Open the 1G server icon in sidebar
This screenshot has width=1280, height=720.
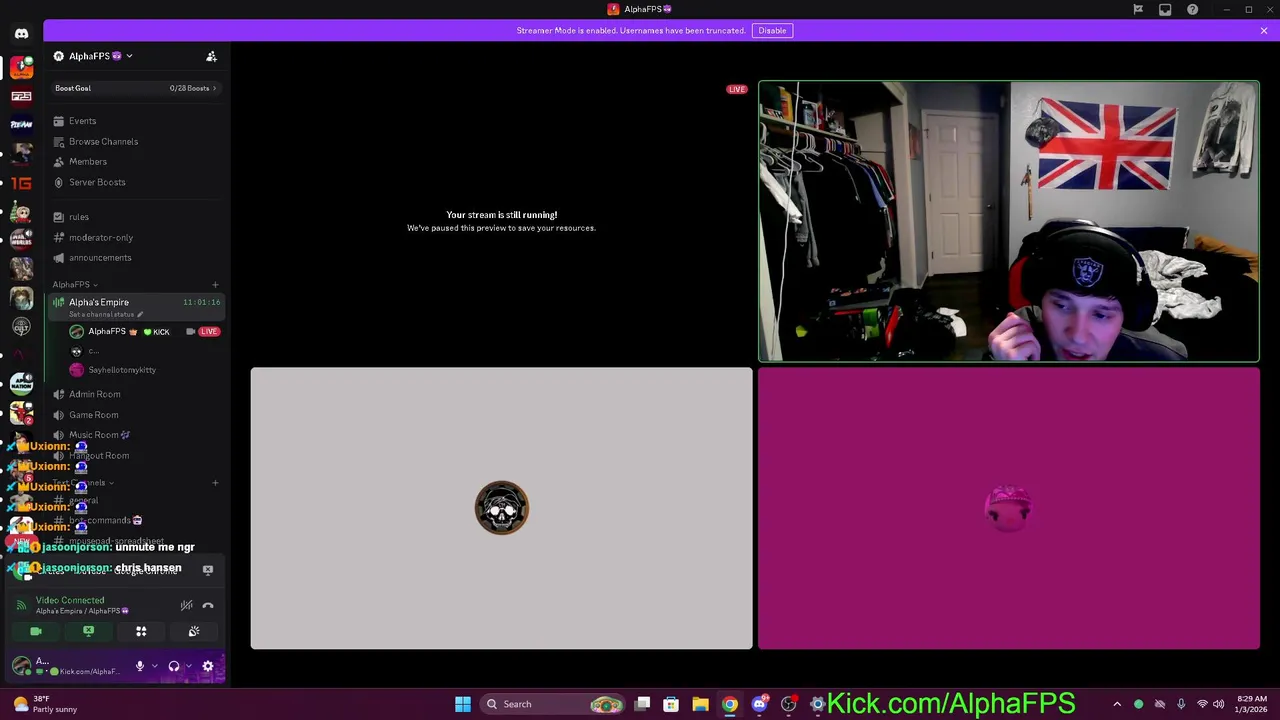coord(21,183)
